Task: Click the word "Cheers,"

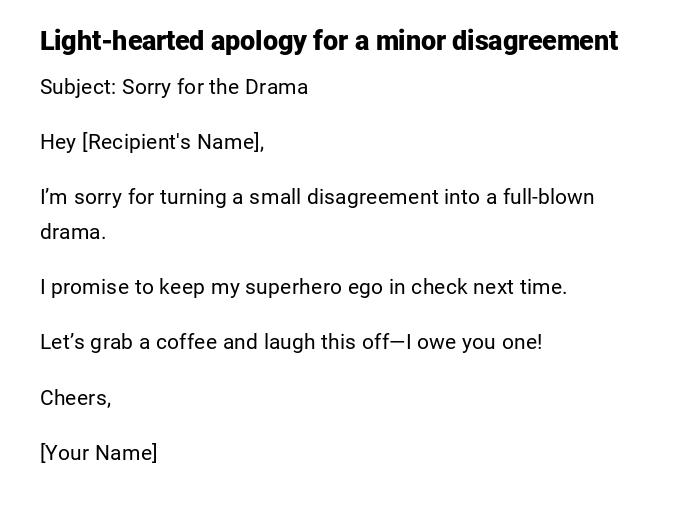Action: pyautogui.click(x=75, y=398)
